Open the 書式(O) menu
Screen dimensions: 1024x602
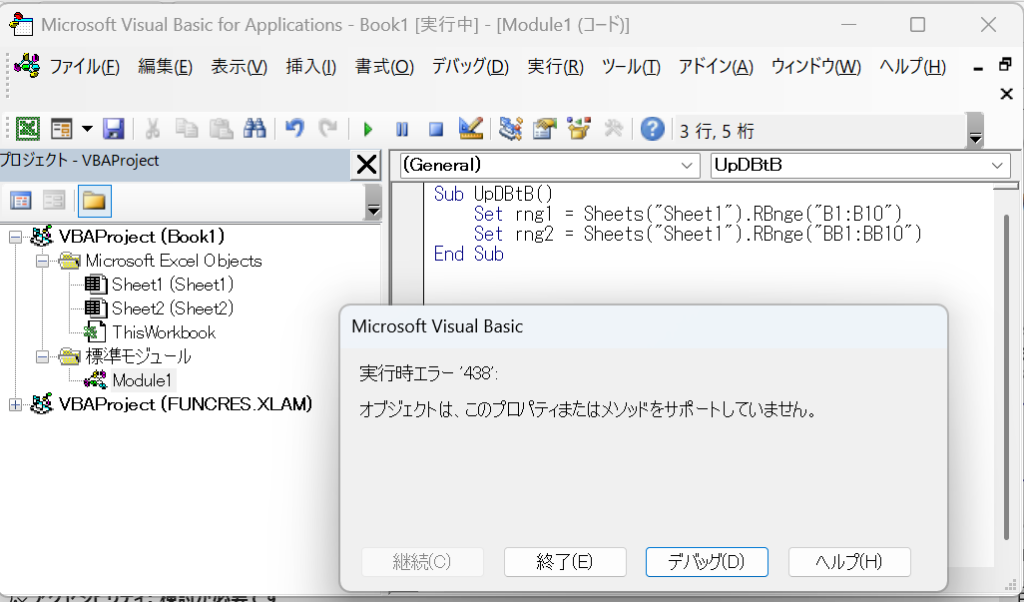(x=385, y=67)
